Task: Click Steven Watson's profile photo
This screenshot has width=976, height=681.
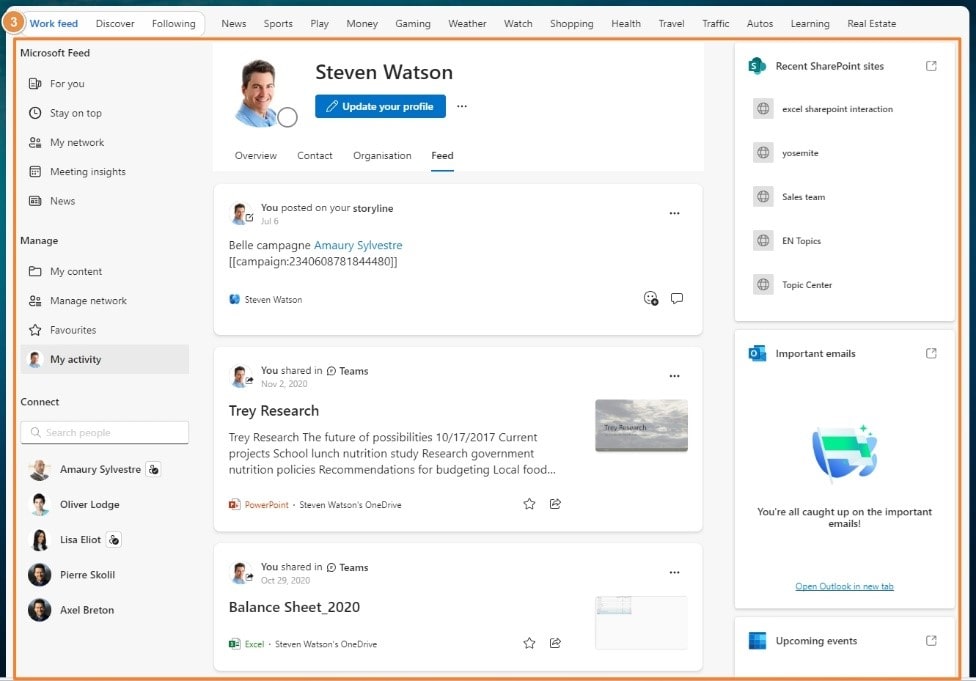Action: 260,93
